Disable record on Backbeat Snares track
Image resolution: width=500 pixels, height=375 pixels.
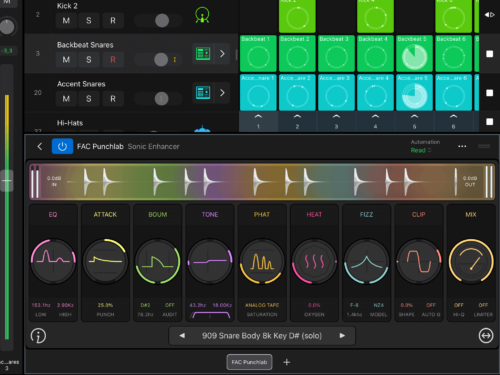point(113,60)
